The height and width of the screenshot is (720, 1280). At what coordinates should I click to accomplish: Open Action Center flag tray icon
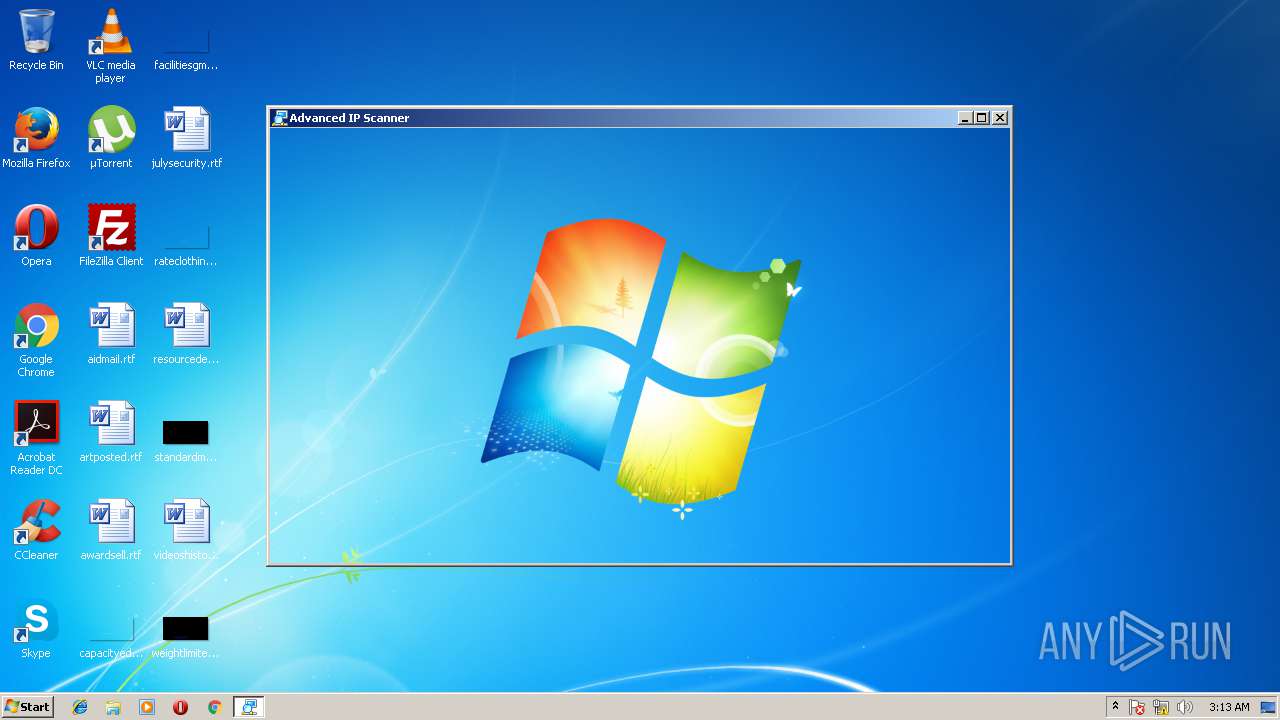click(1137, 707)
